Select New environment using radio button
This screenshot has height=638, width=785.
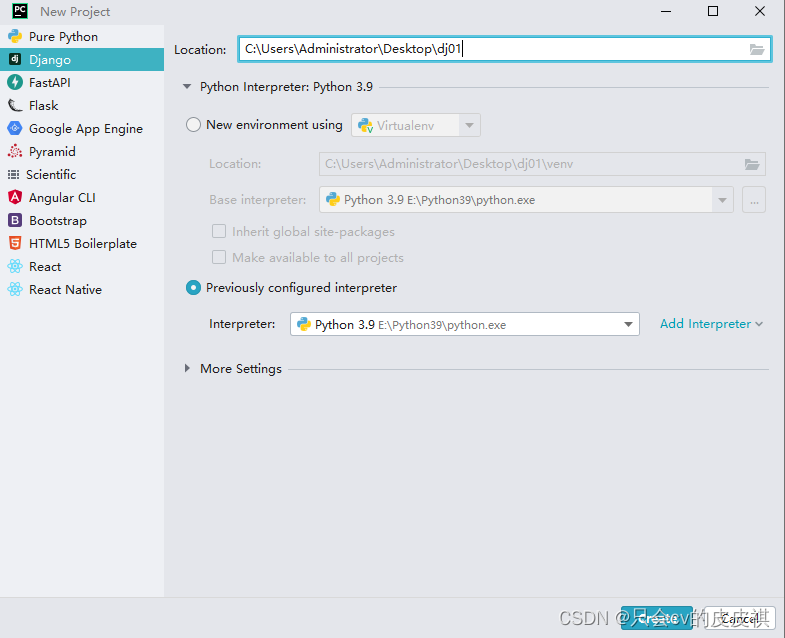pyautogui.click(x=193, y=125)
